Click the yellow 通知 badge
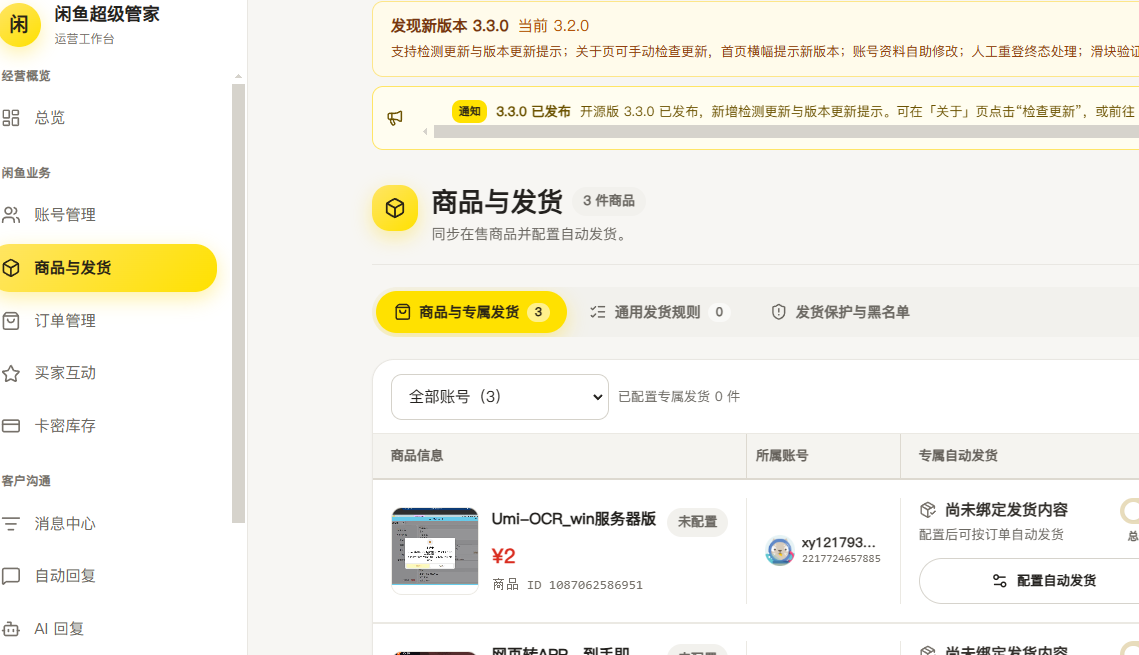 point(469,111)
